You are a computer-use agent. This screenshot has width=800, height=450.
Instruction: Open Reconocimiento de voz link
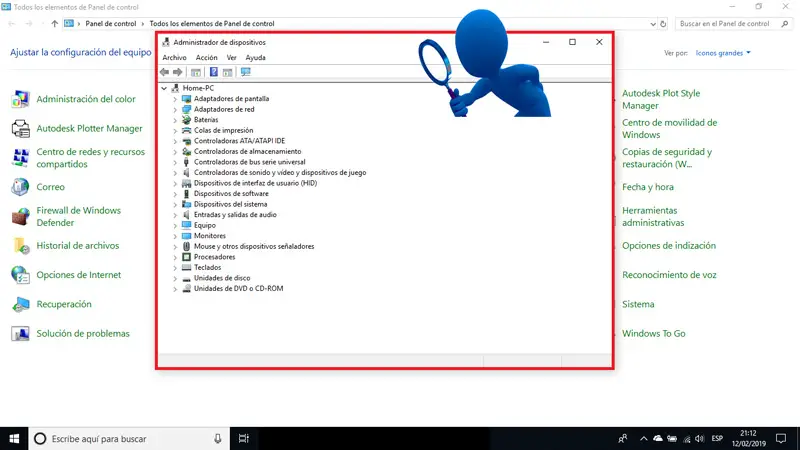click(x=669, y=274)
